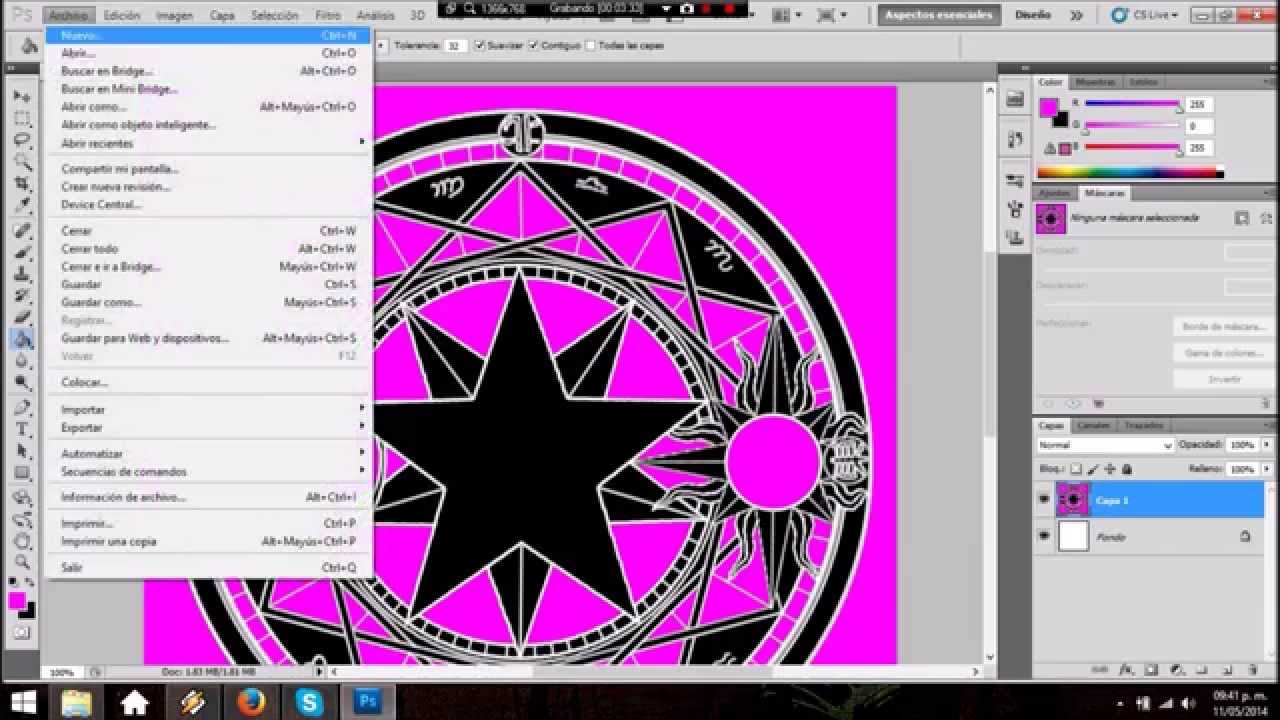Open the Opacidad slider arrow
Viewport: 1280px width, 720px height.
point(1267,445)
